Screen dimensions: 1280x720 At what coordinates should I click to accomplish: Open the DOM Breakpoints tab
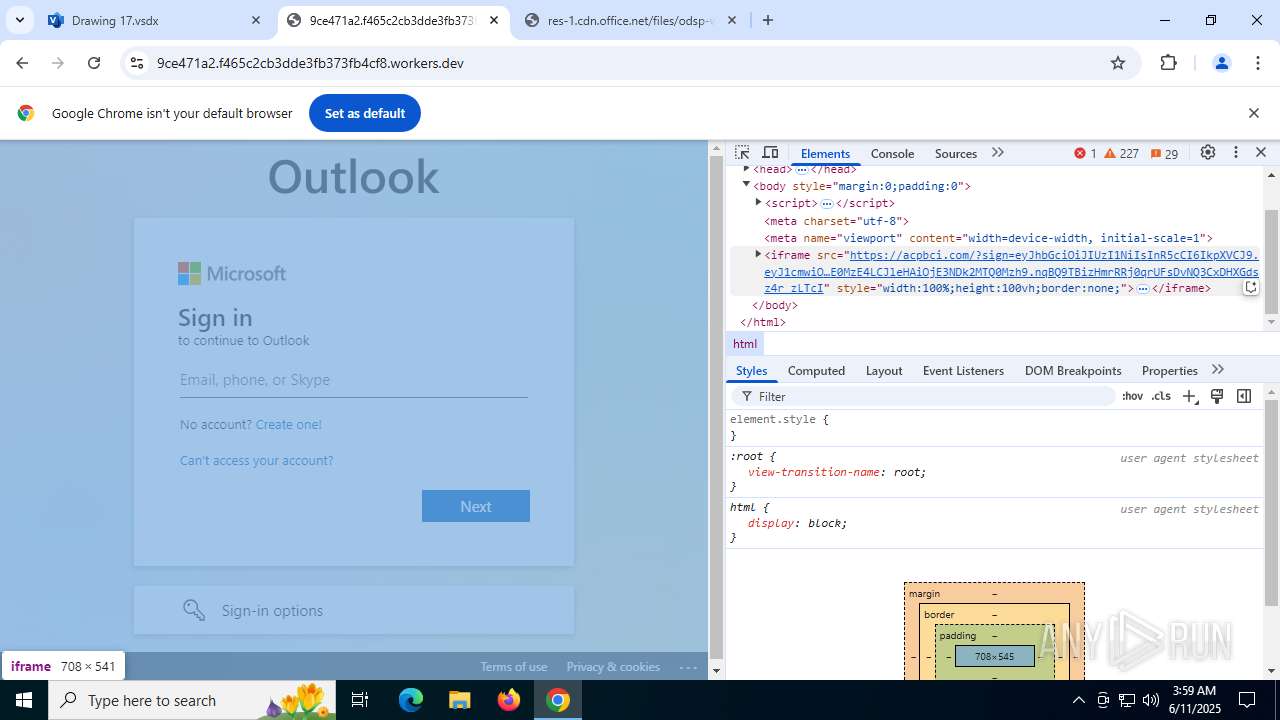coord(1073,370)
